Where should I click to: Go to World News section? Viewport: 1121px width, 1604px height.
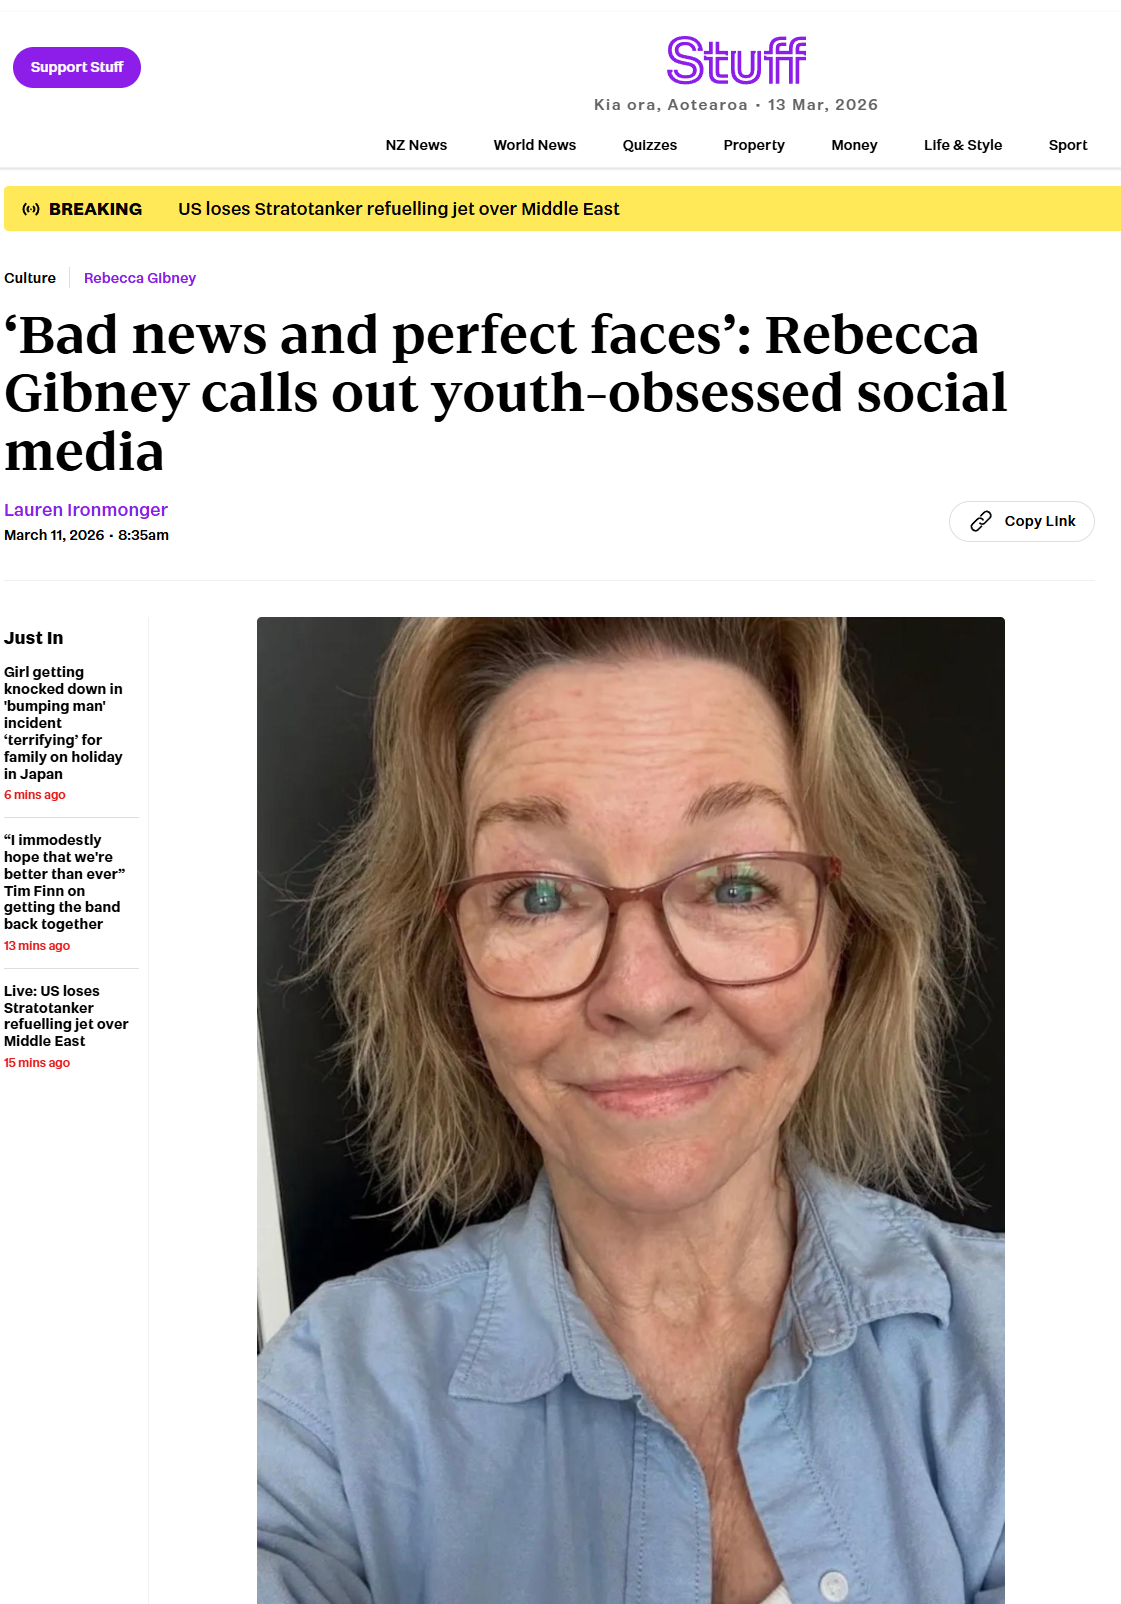[534, 145]
